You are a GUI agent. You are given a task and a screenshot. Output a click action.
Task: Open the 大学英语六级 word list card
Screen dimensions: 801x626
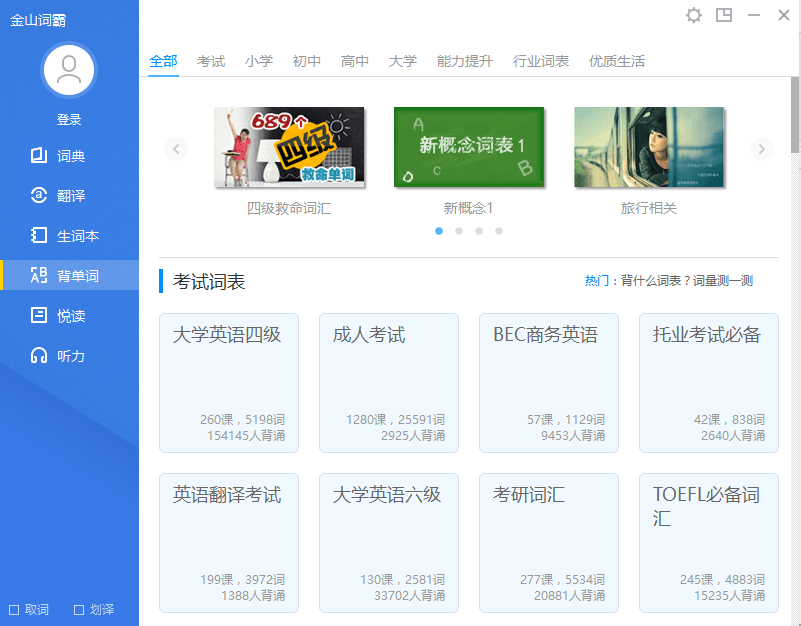click(x=389, y=543)
